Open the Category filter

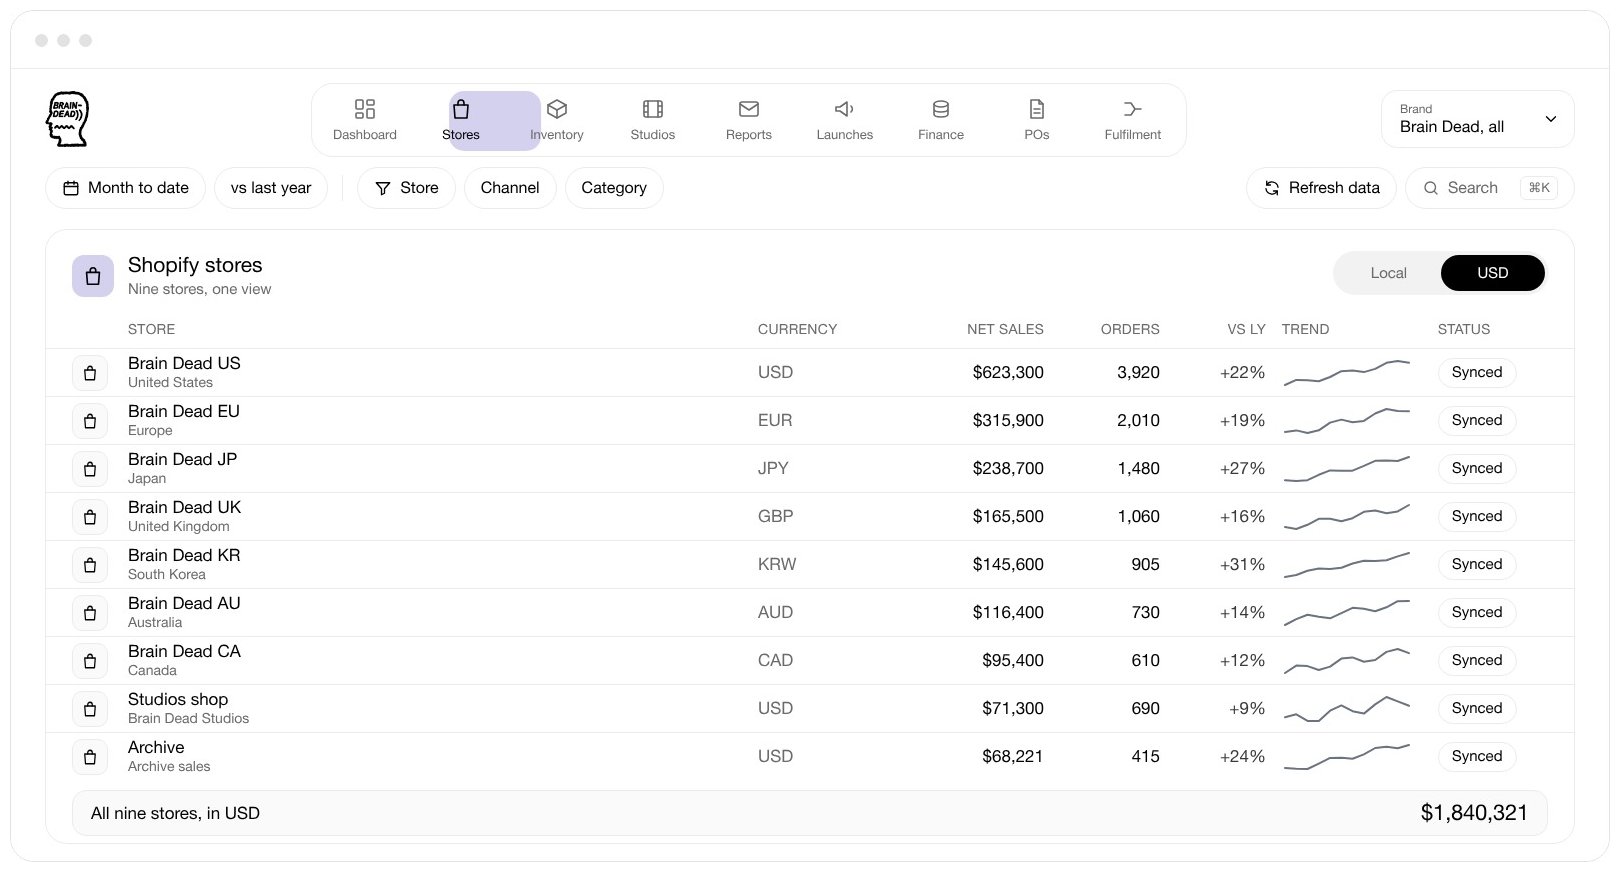[x=614, y=188]
